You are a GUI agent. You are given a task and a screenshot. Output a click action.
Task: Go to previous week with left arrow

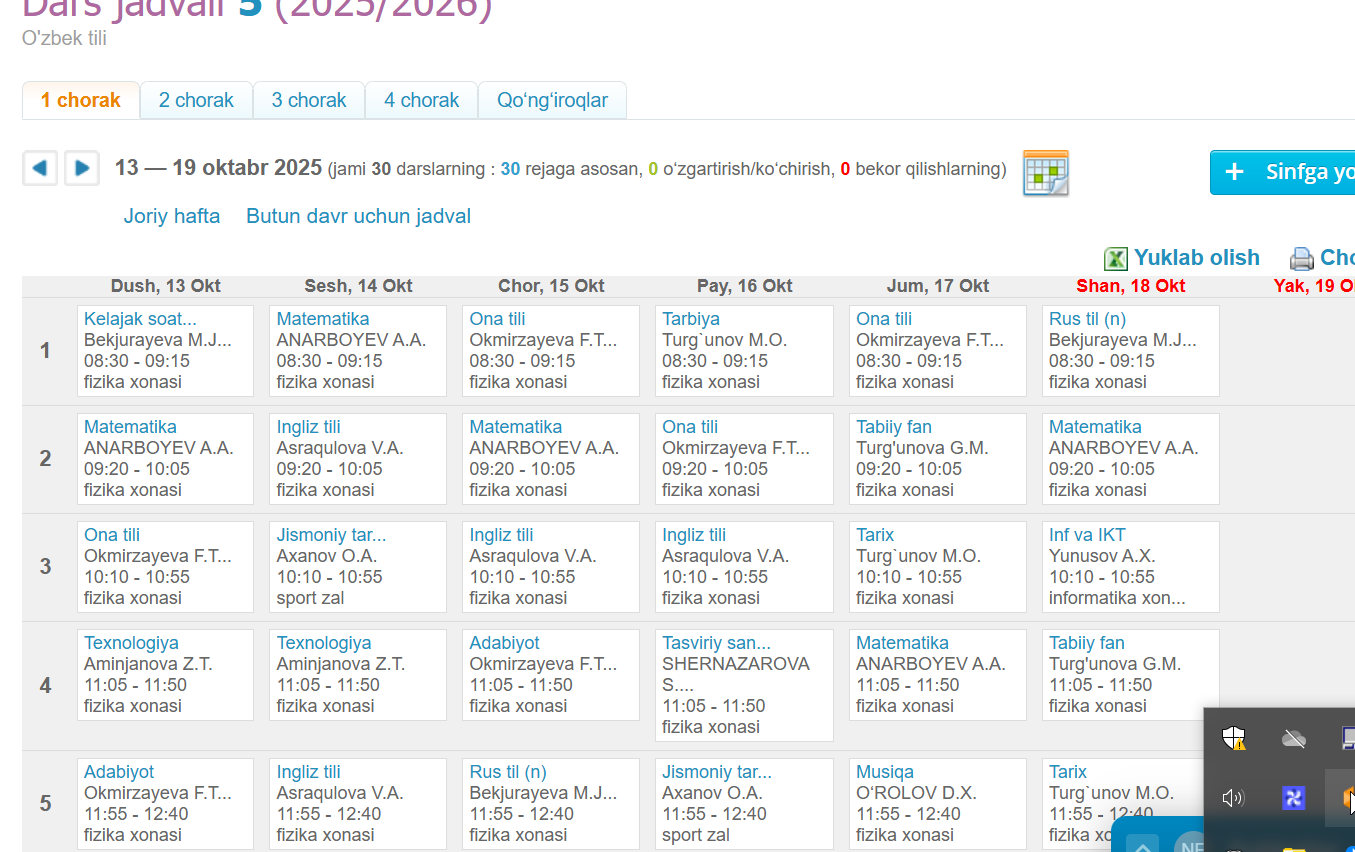pos(40,168)
